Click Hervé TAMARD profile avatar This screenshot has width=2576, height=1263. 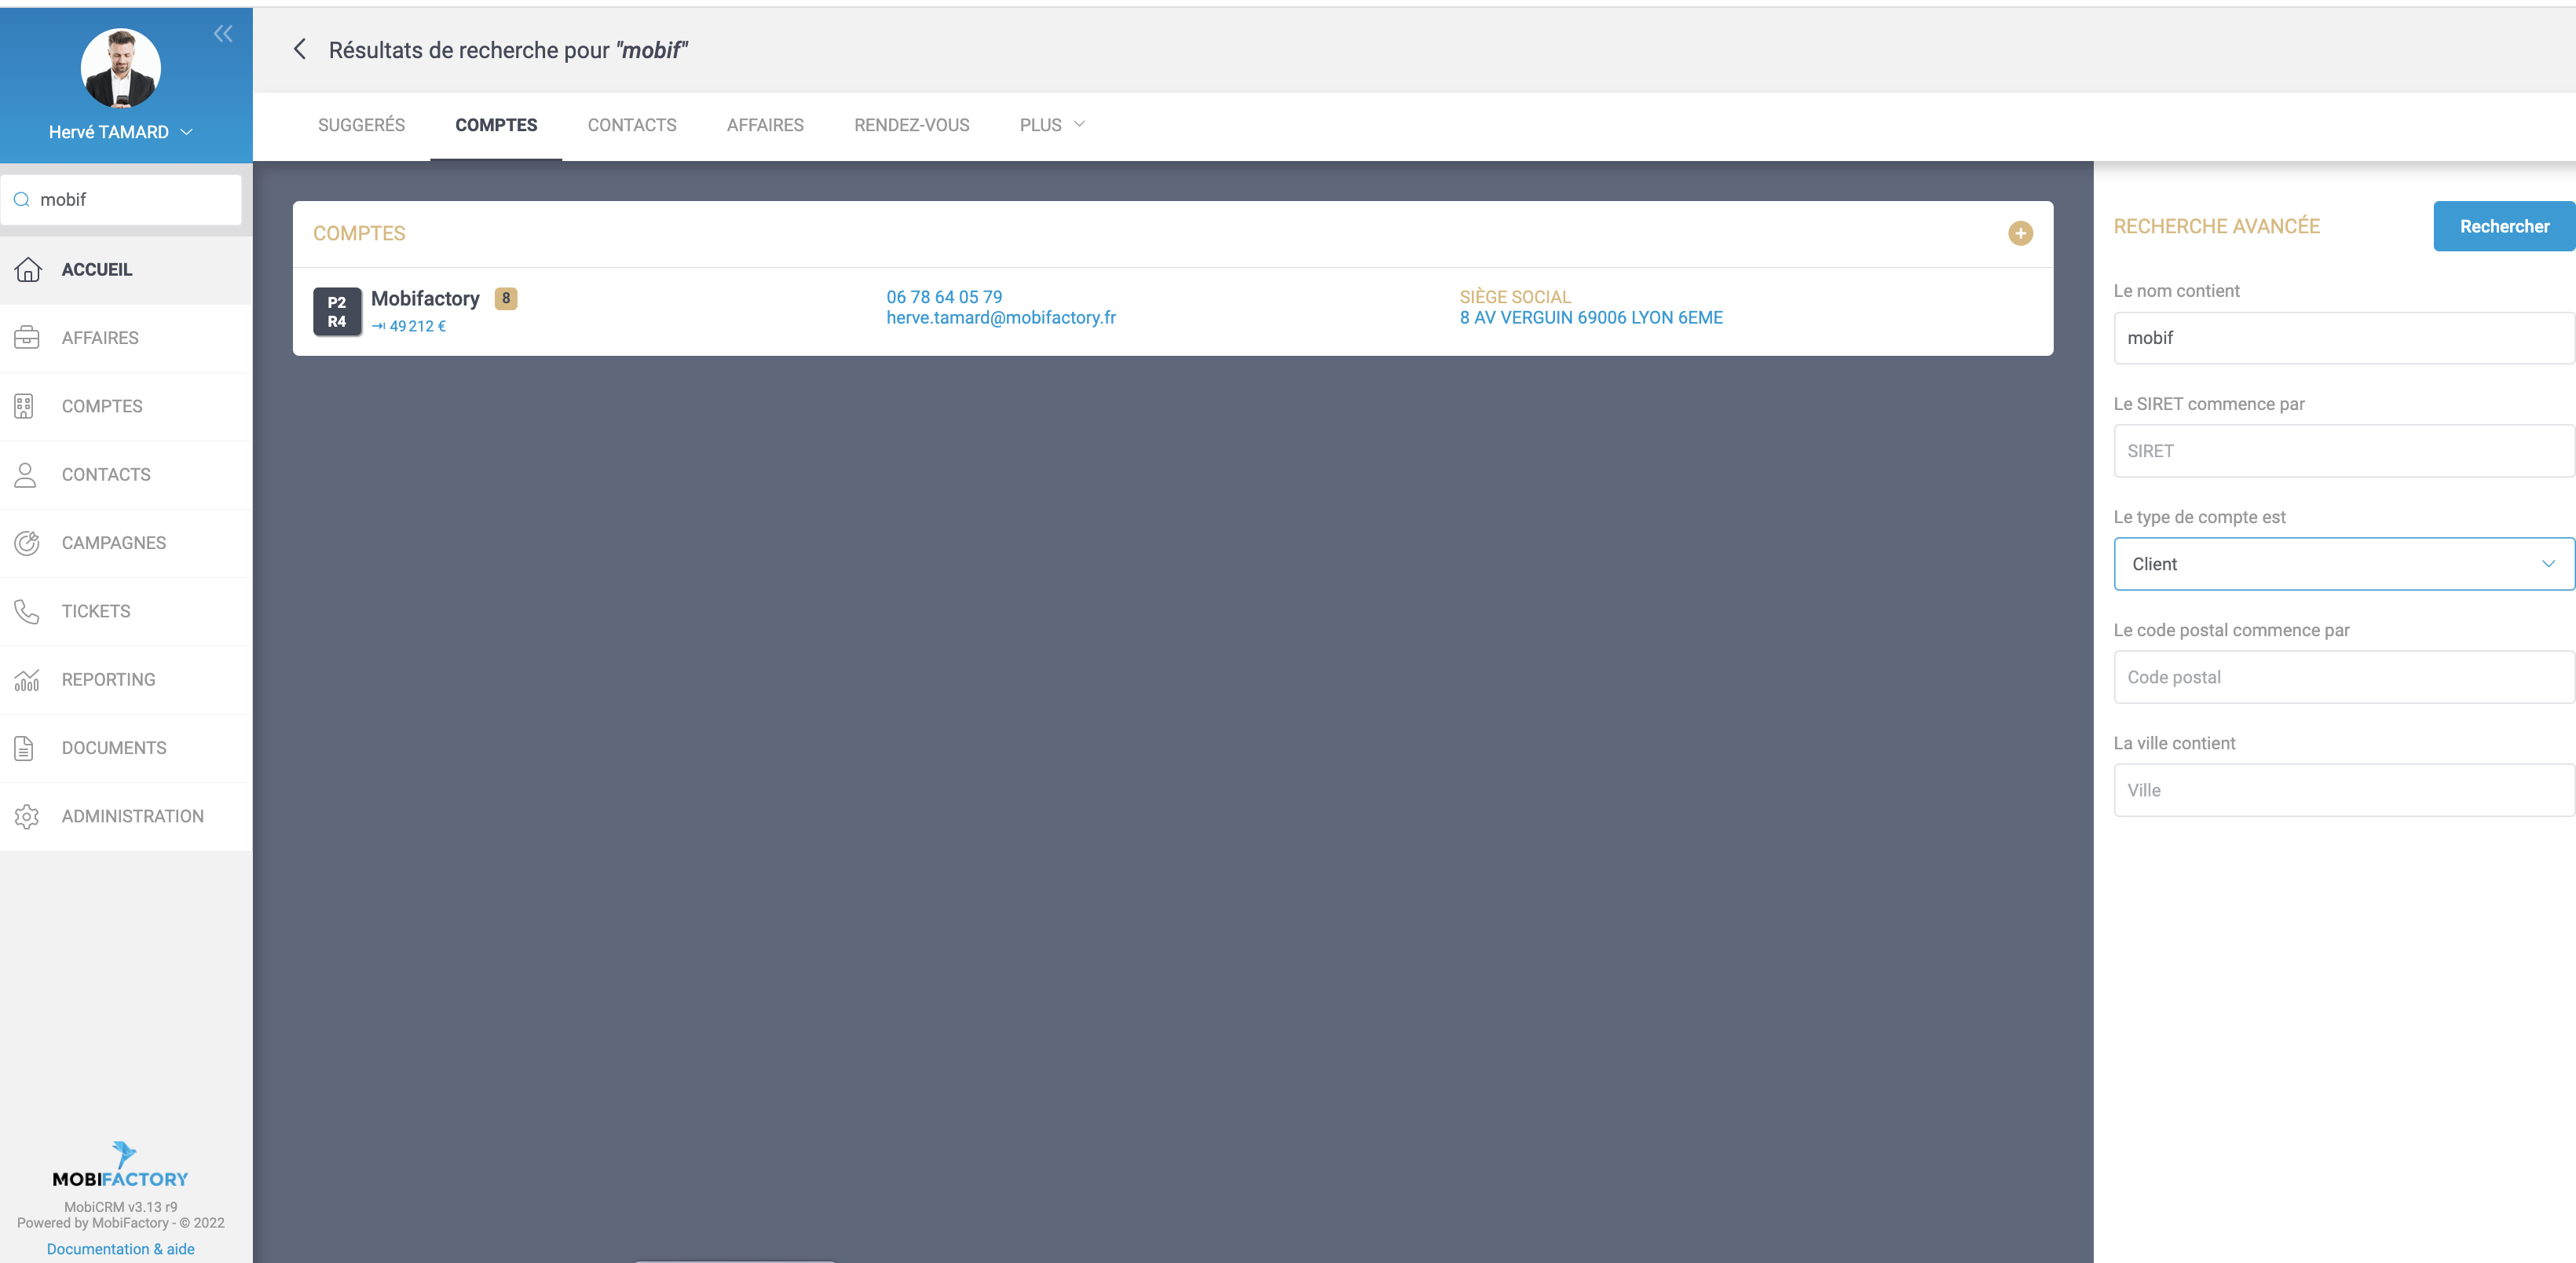[121, 68]
